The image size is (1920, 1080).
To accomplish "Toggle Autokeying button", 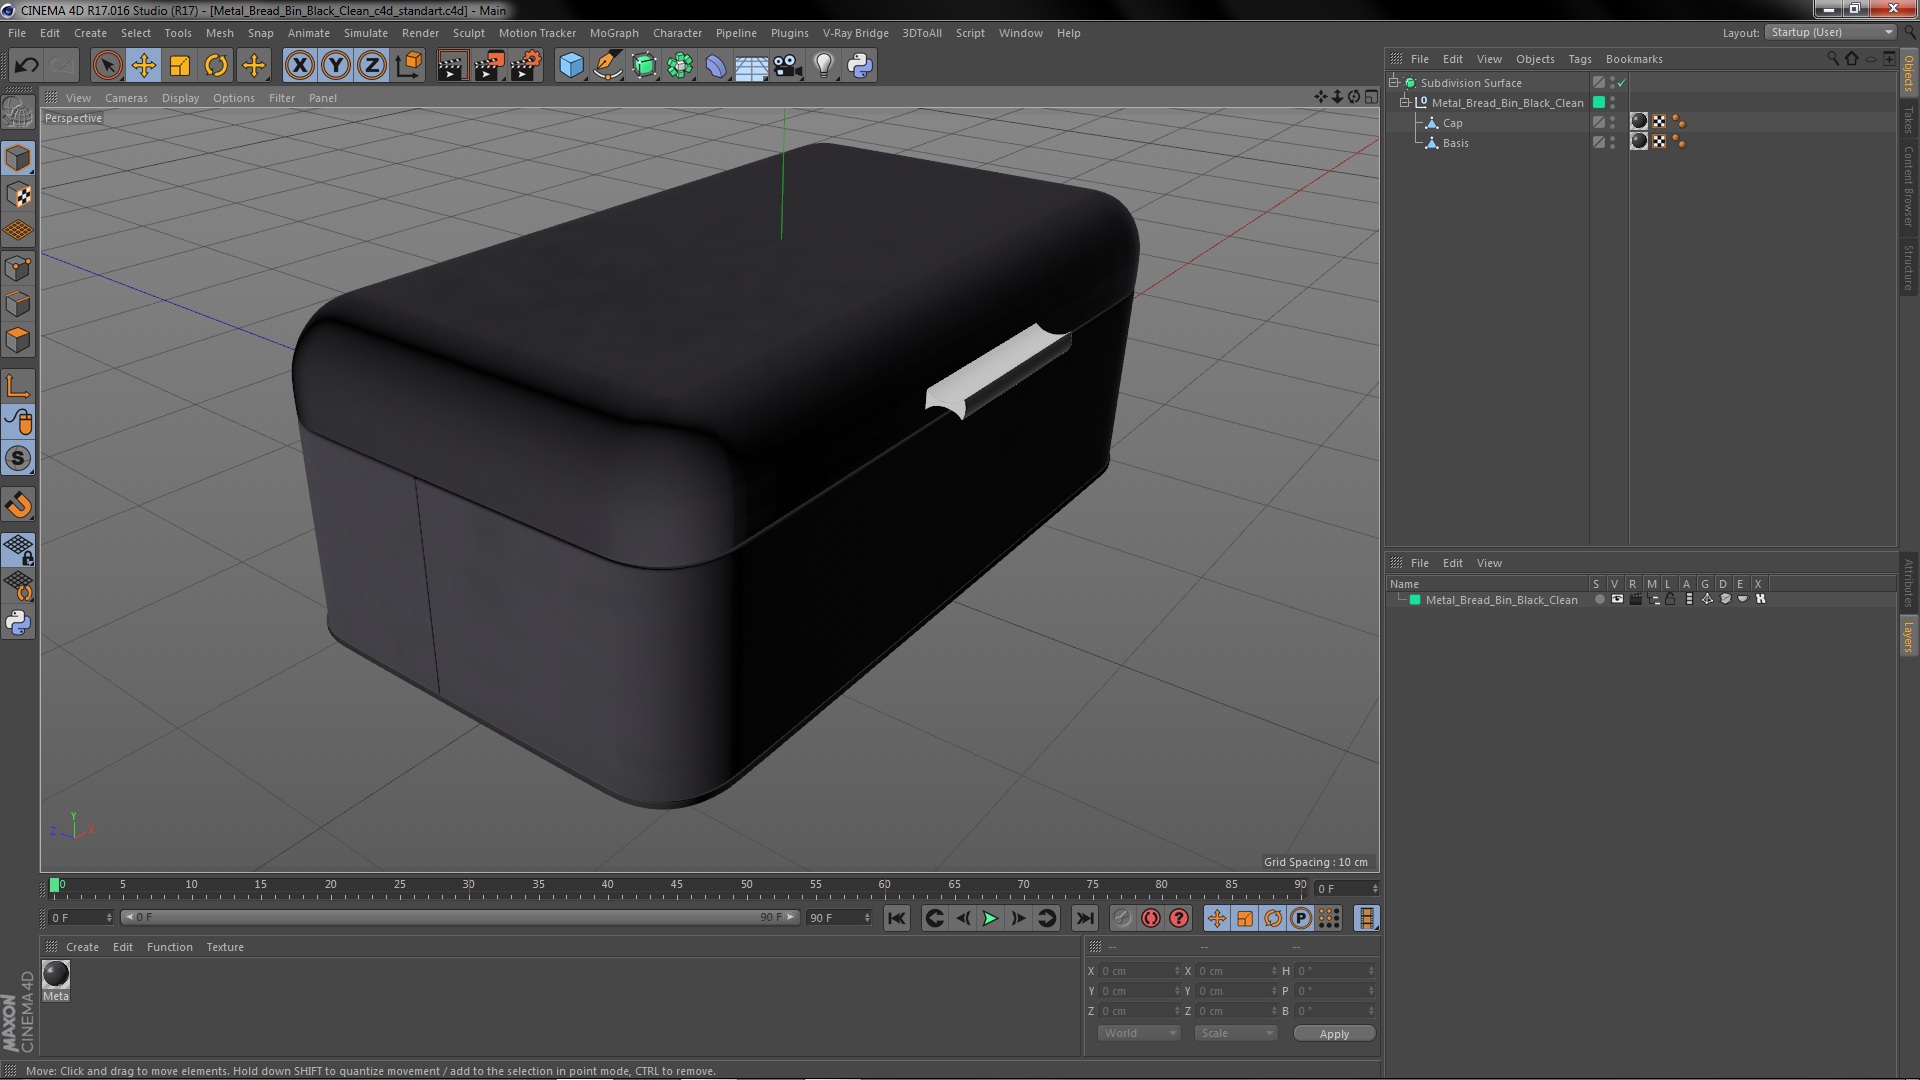I will 1150,918.
